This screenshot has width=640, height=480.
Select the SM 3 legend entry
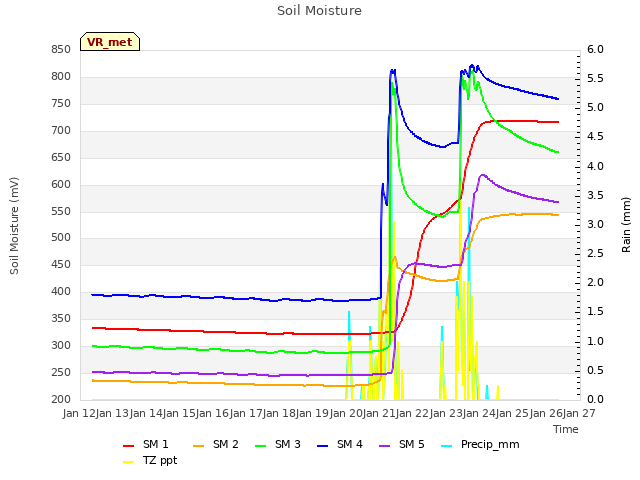tap(278, 444)
